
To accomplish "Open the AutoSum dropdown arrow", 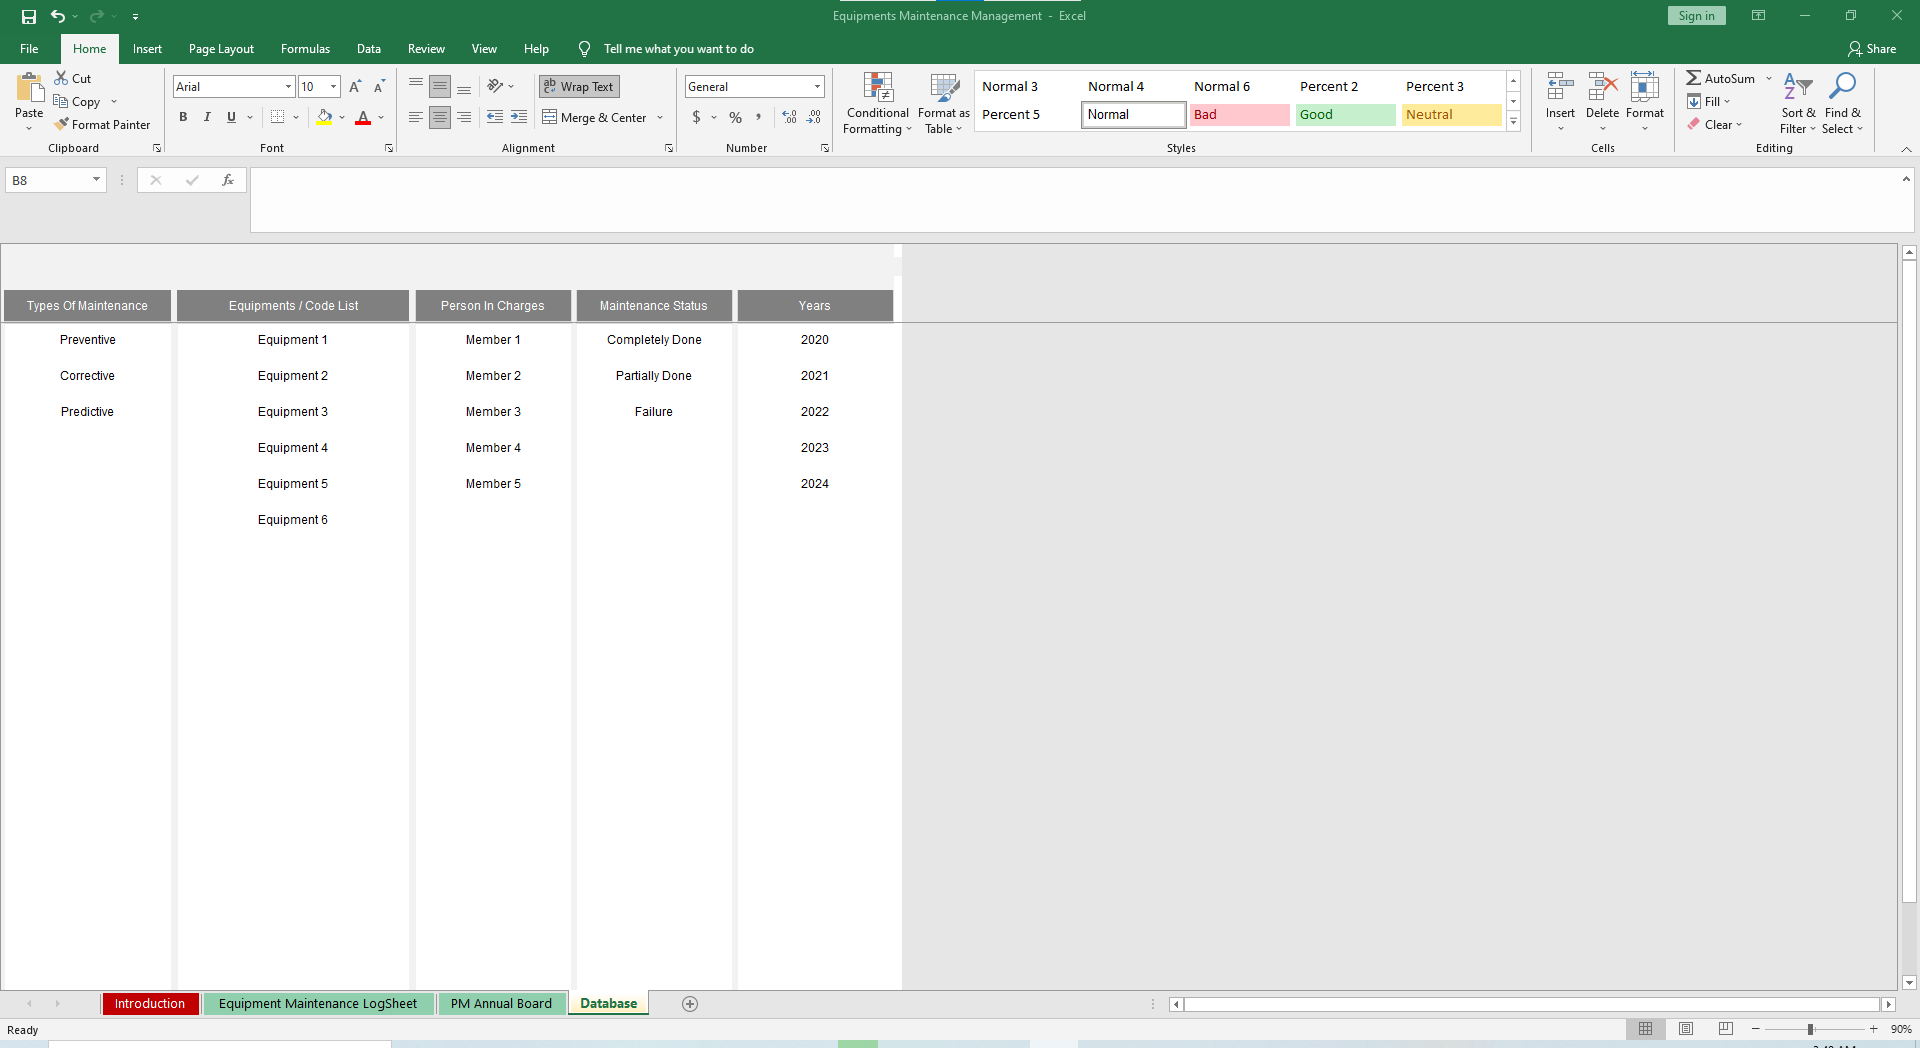I will 1768,78.
